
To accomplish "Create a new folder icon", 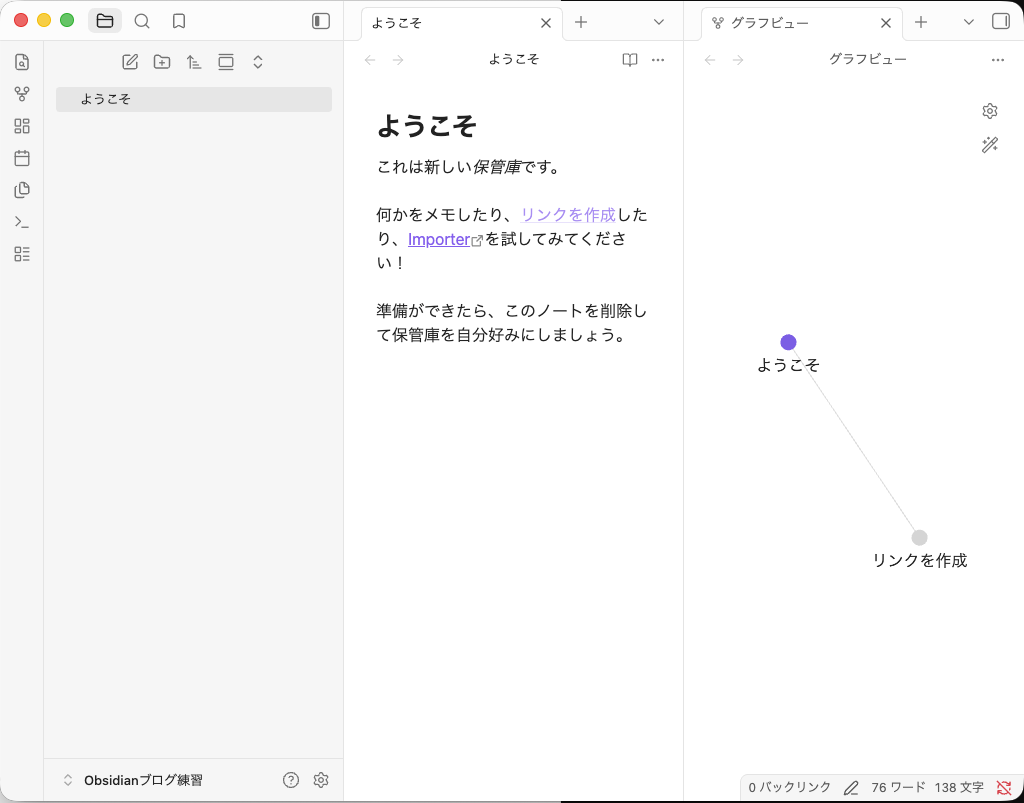I will pos(162,62).
